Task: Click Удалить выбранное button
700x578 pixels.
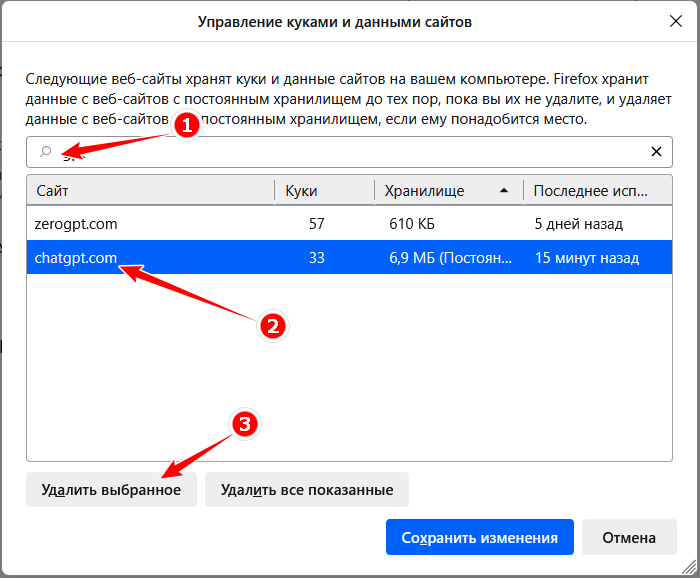Action: [111, 490]
